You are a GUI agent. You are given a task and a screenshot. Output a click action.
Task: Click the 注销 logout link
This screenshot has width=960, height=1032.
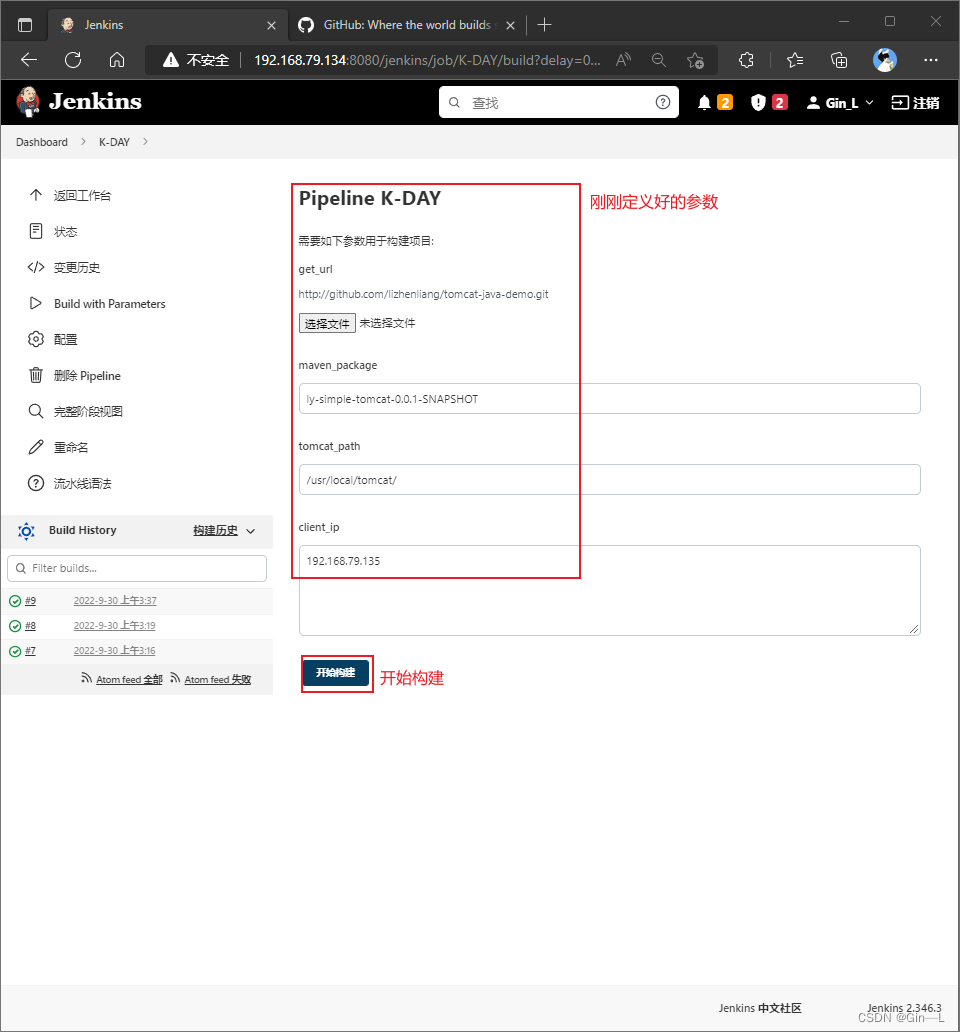tap(915, 103)
